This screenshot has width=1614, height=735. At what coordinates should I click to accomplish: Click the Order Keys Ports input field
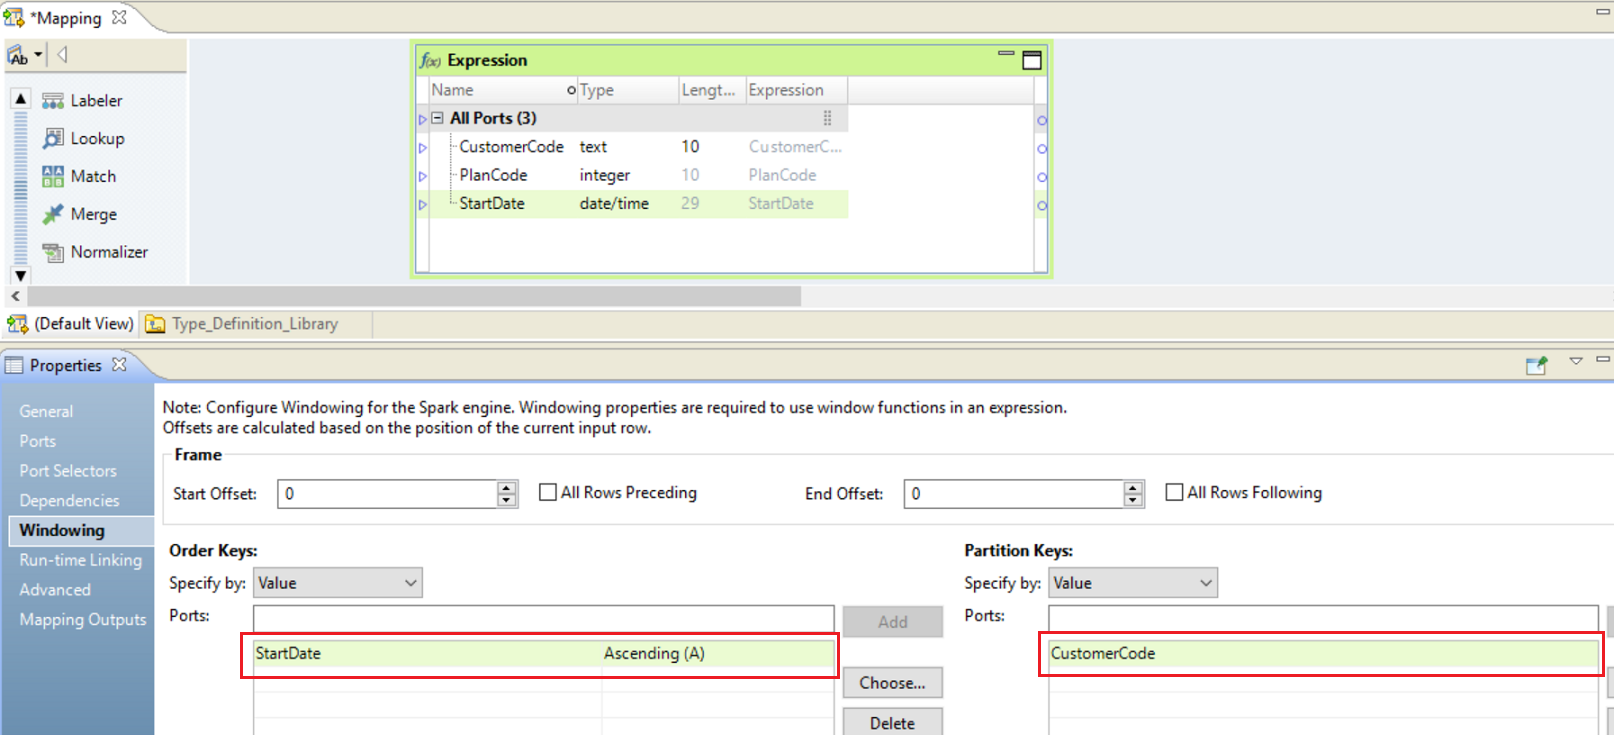pyautogui.click(x=543, y=618)
